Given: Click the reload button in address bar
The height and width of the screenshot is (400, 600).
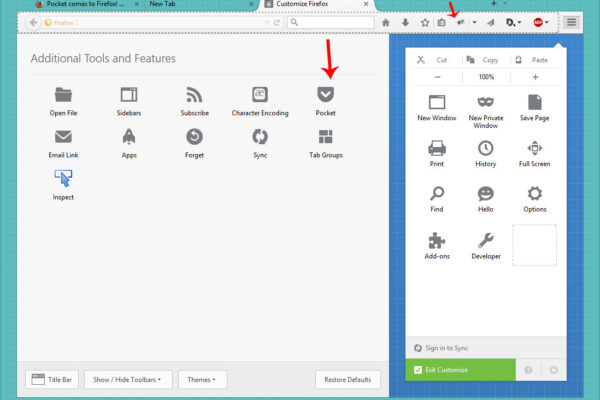Looking at the screenshot, I should (x=277, y=23).
